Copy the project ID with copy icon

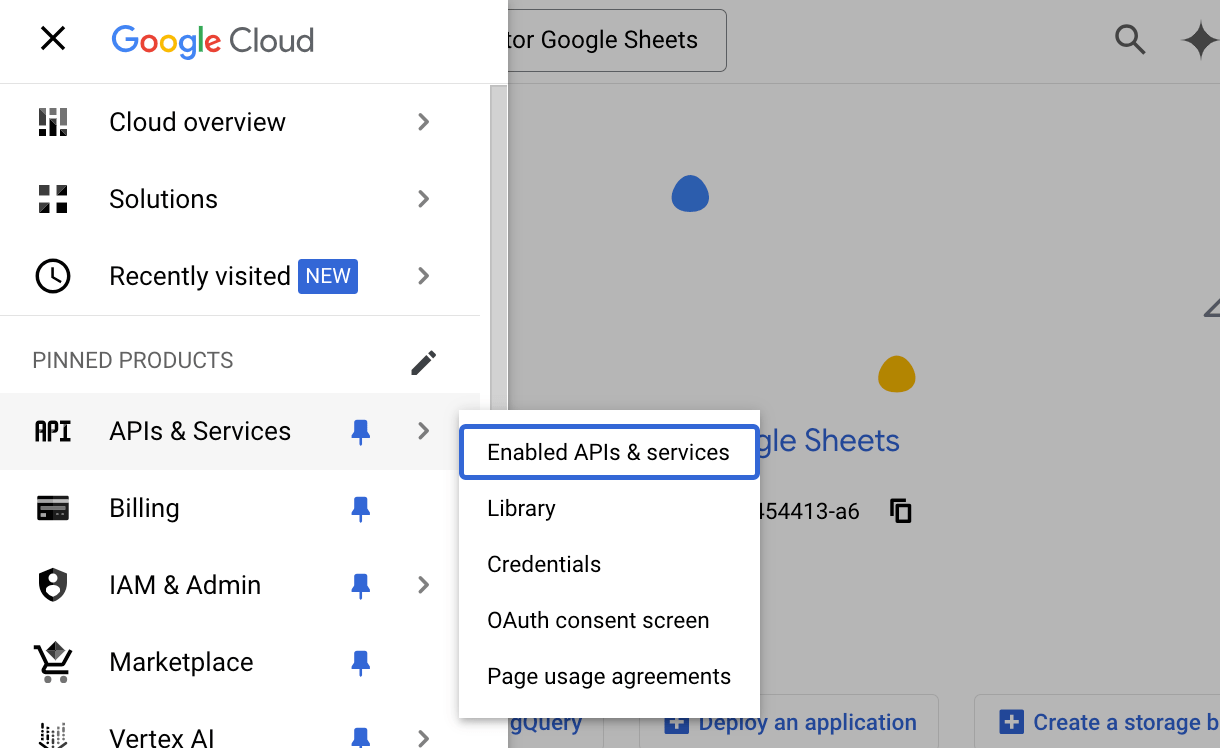[901, 511]
